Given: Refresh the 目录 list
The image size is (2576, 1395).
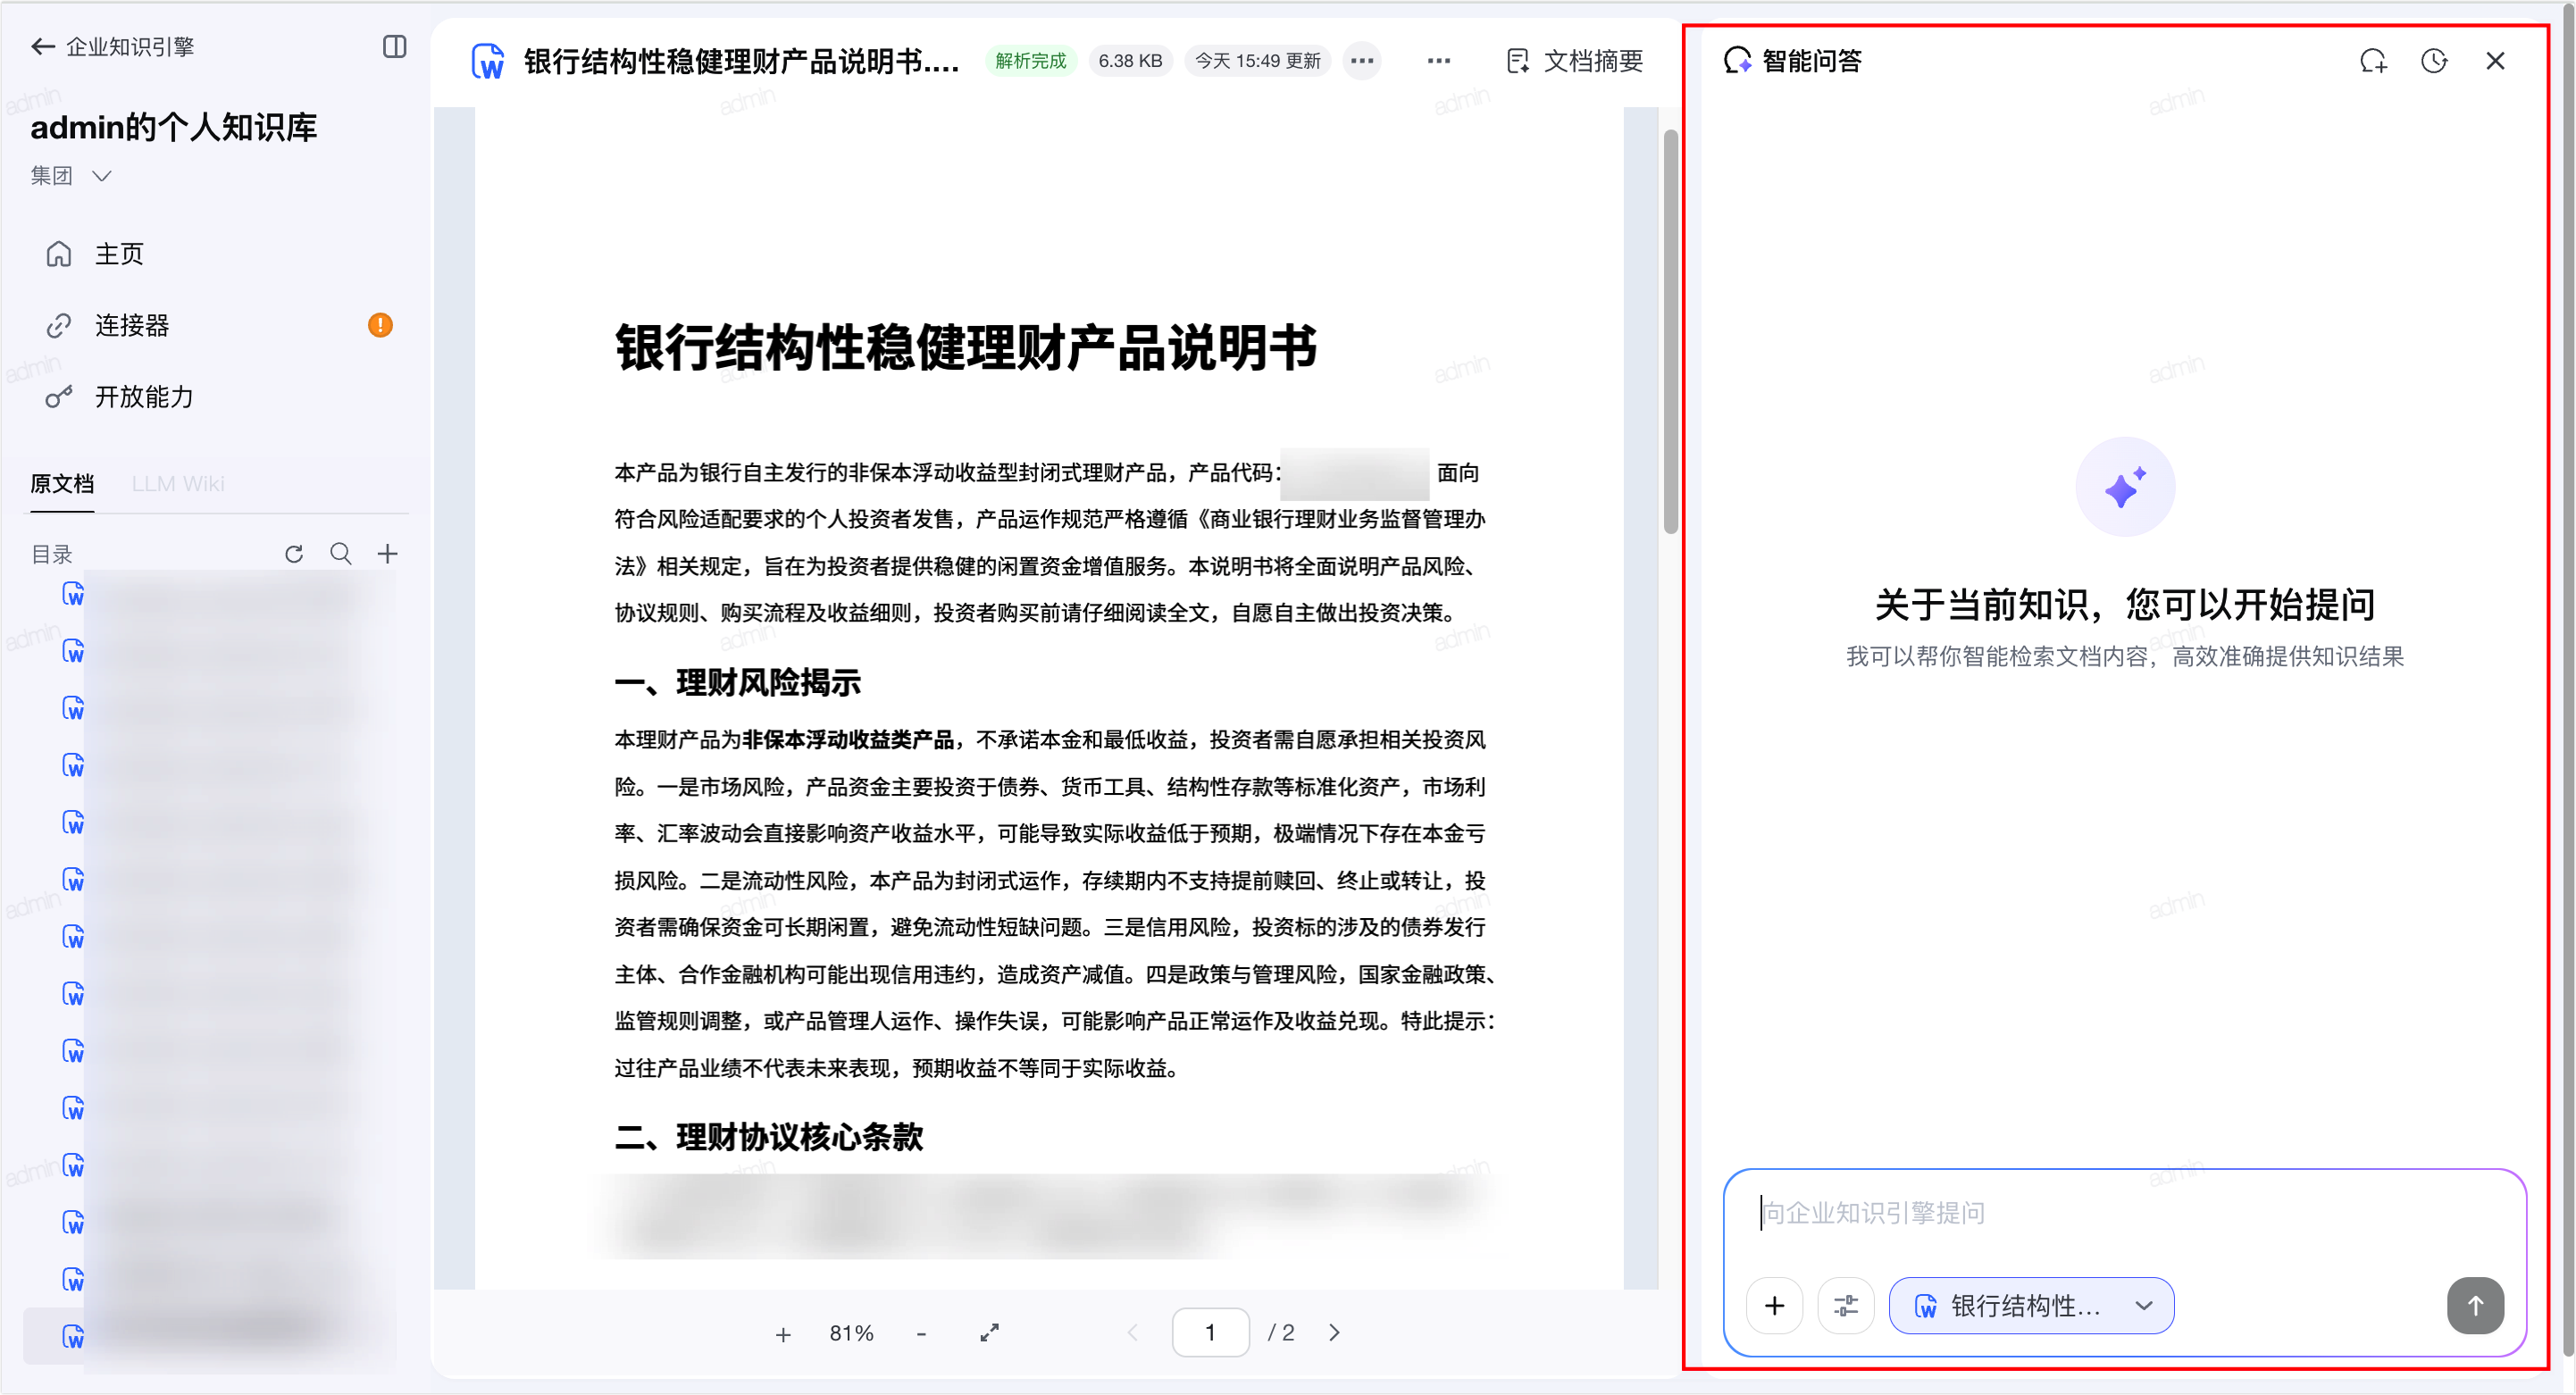Looking at the screenshot, I should pyautogui.click(x=294, y=554).
